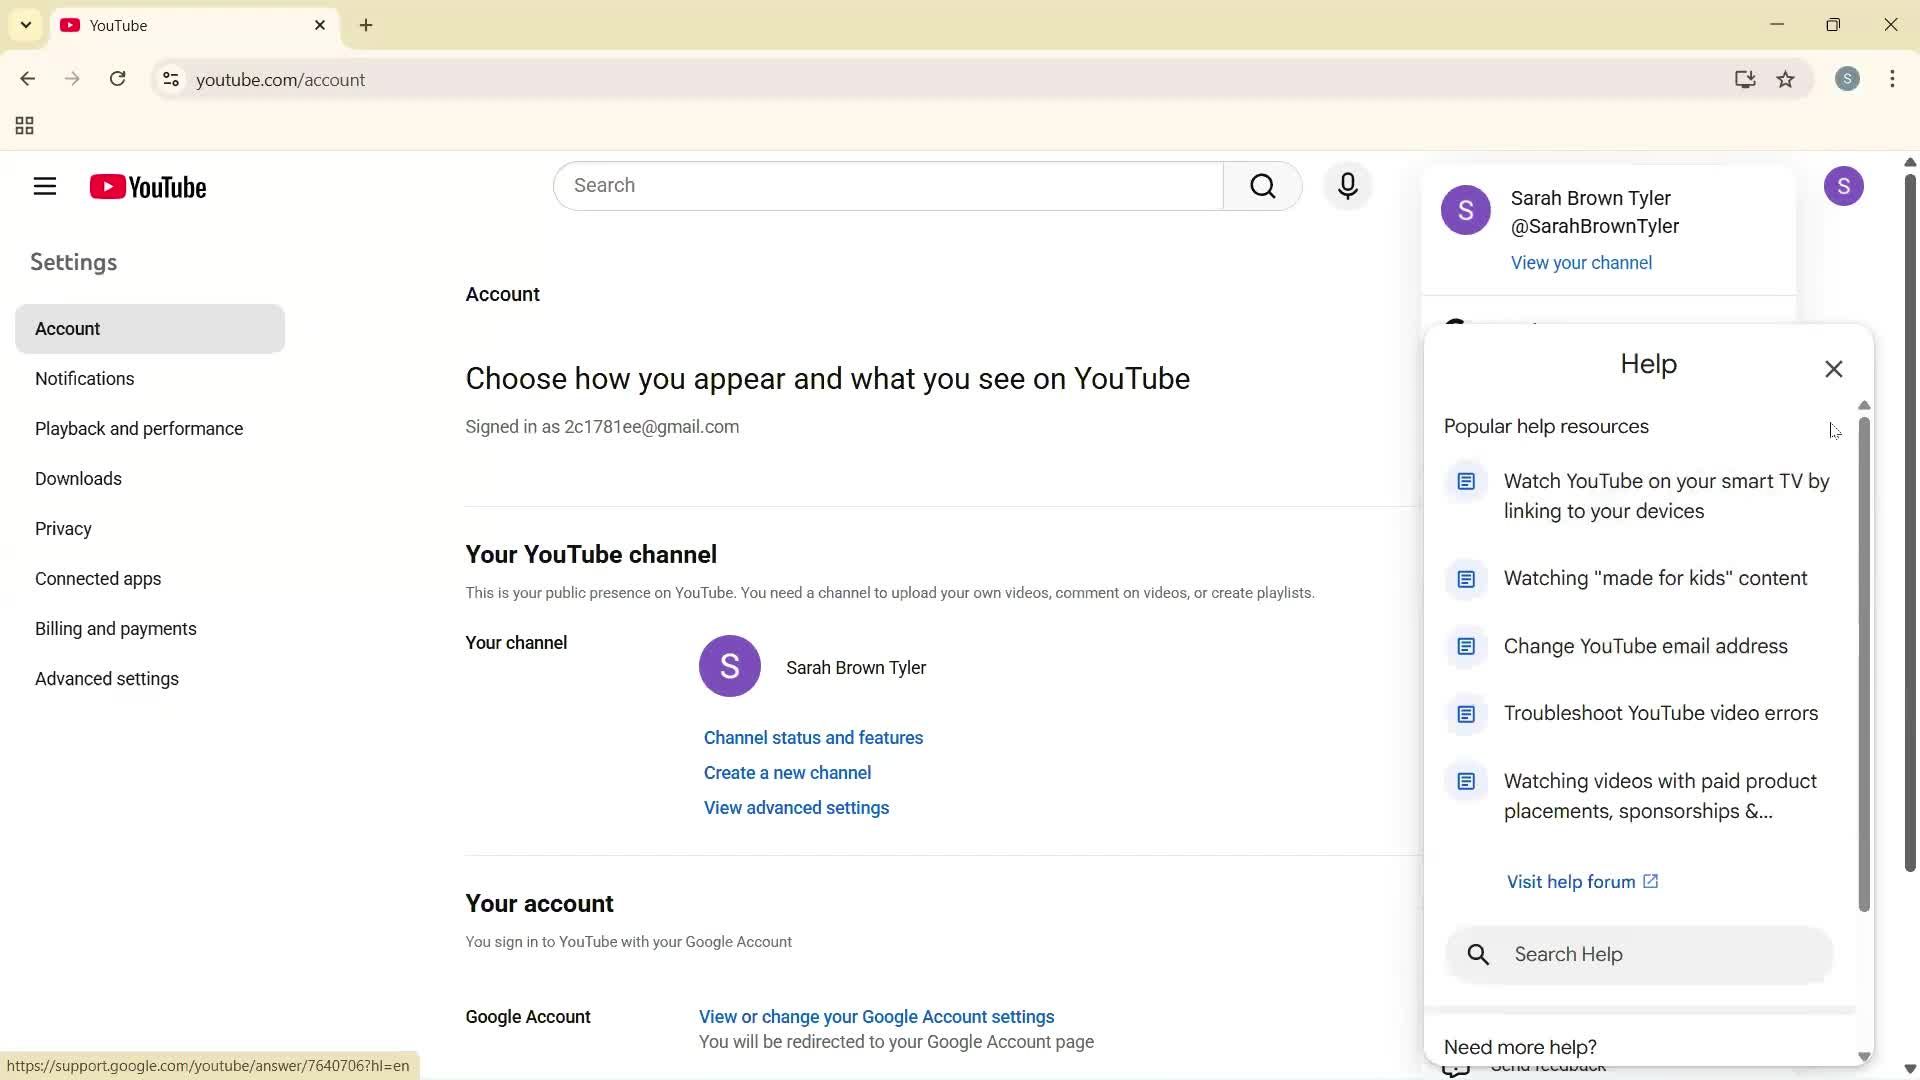Click the browser back arrow
The height and width of the screenshot is (1080, 1920).
point(27,79)
